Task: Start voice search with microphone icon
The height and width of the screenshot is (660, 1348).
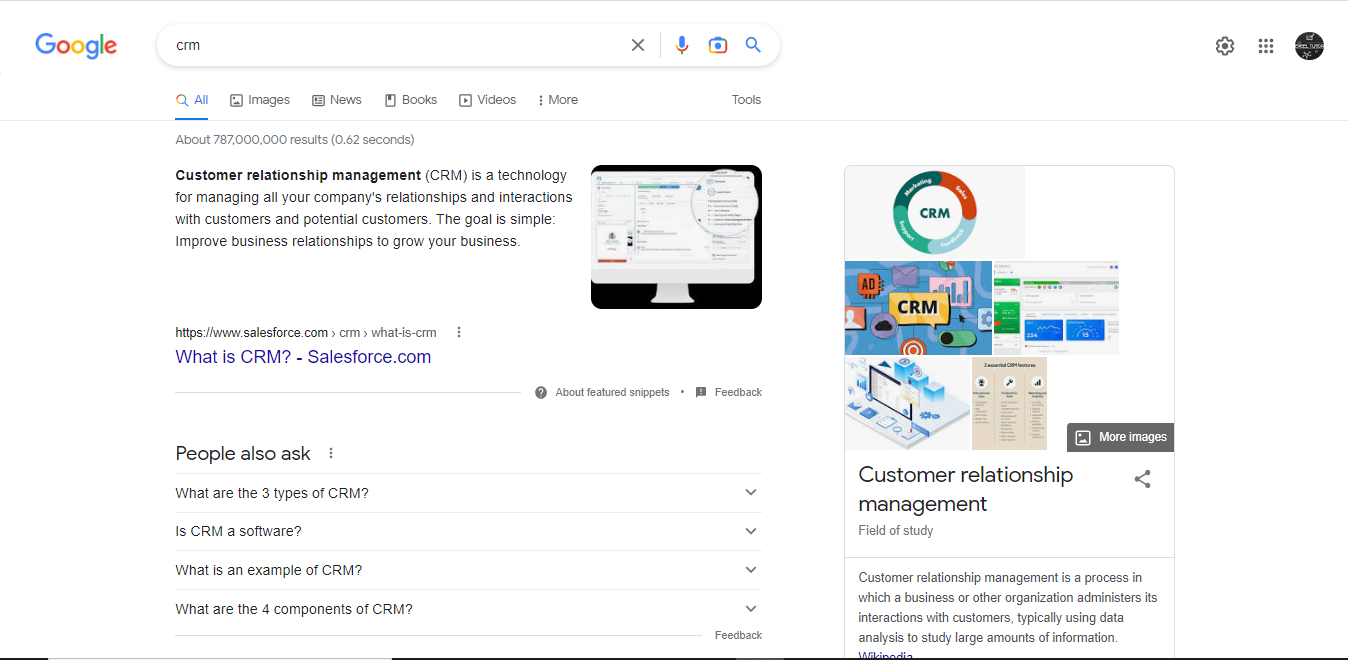Action: coord(682,45)
